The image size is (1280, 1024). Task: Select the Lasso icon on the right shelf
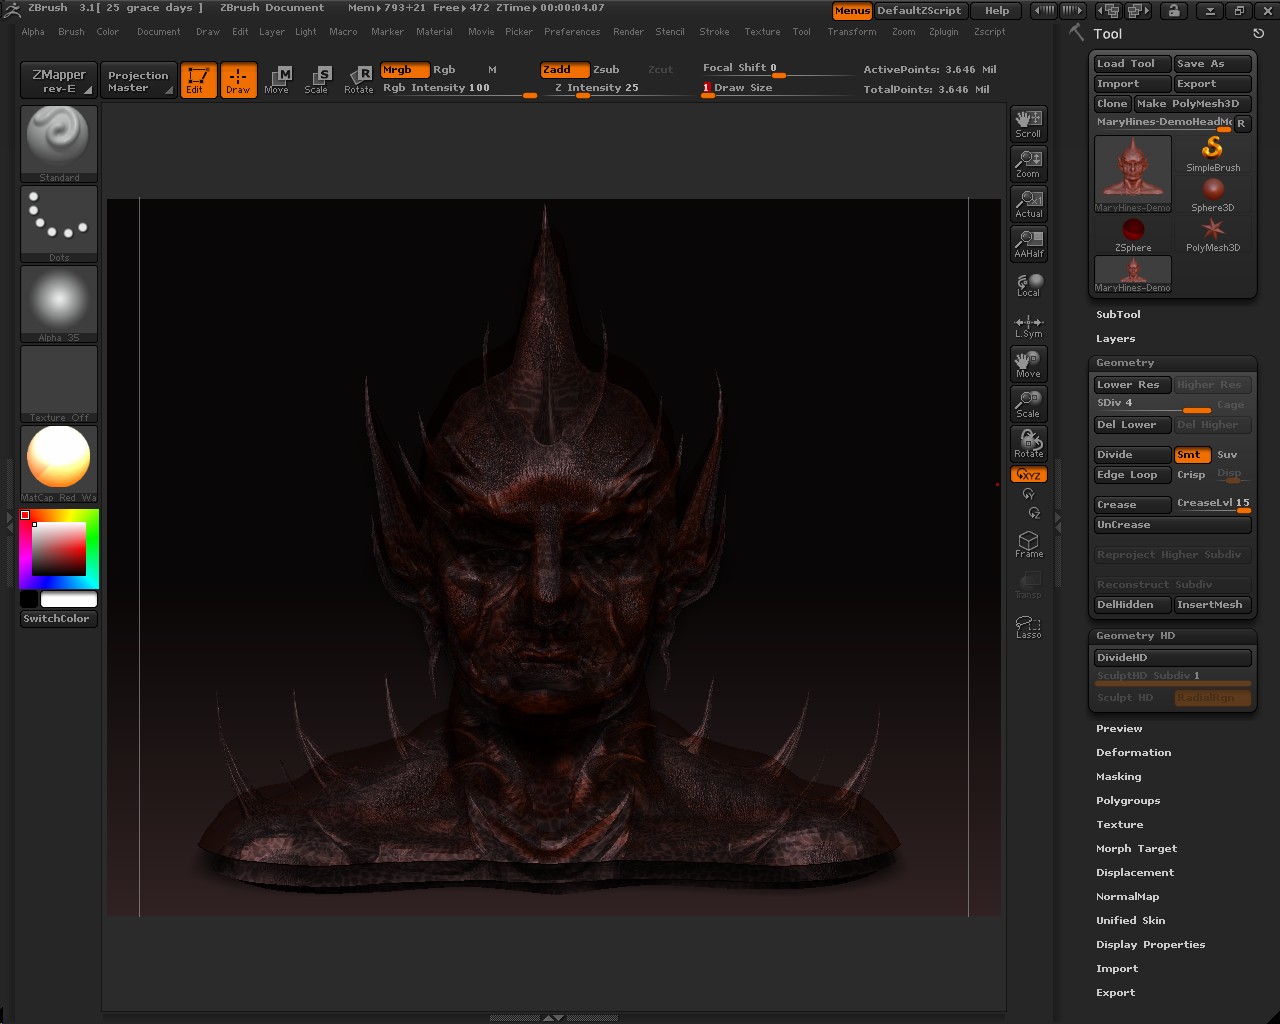[x=1028, y=624]
